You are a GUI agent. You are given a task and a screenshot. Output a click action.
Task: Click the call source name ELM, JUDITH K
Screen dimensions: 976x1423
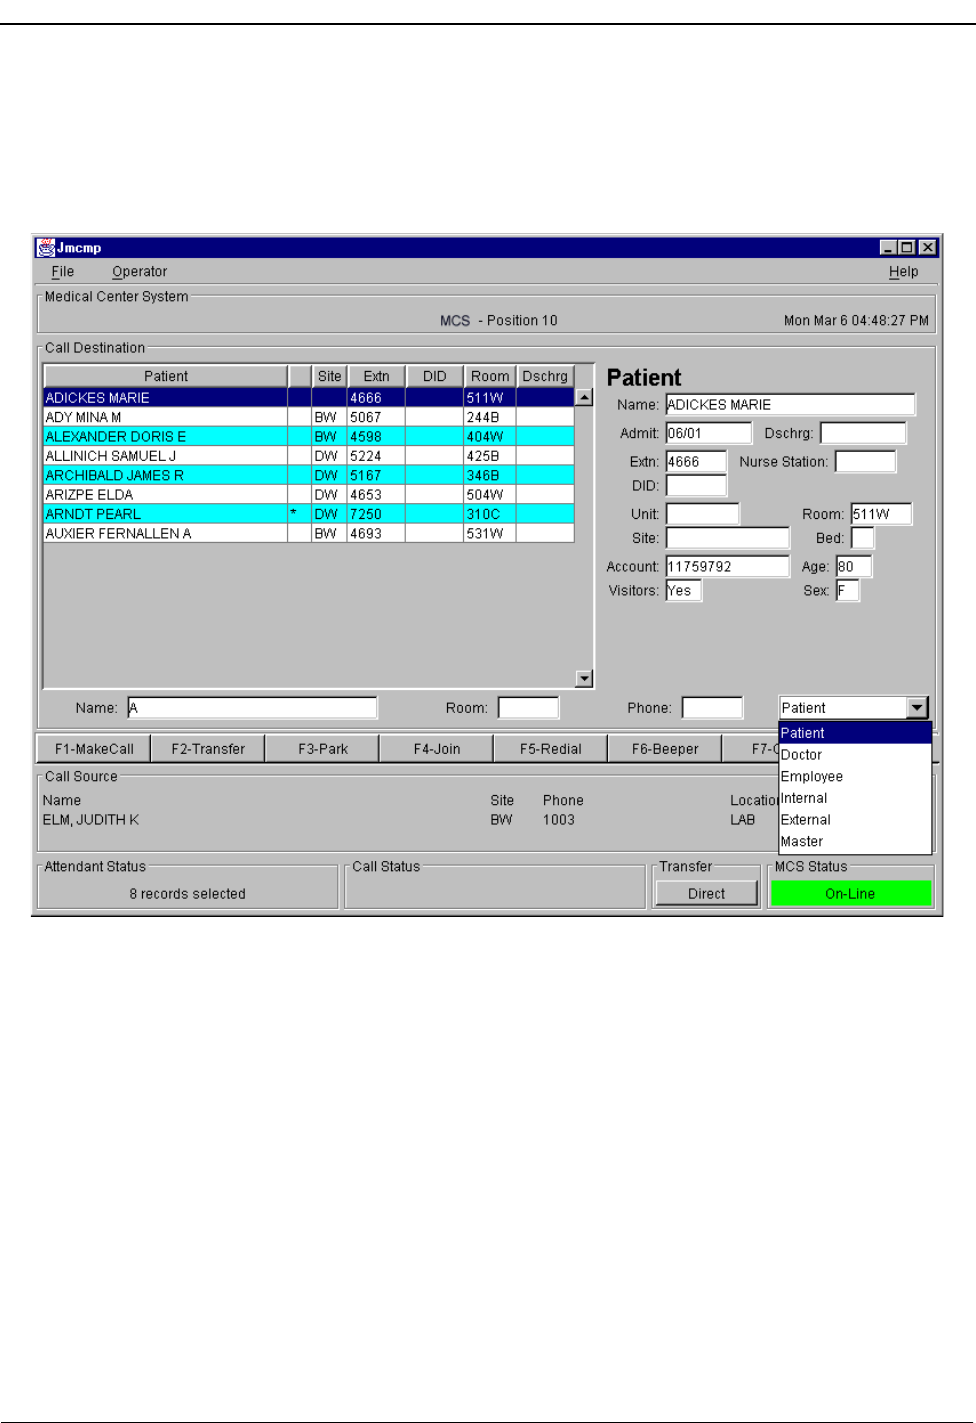coord(91,820)
